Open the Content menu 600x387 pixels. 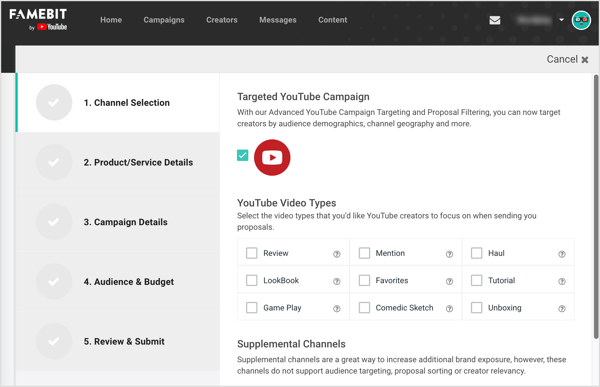point(333,20)
